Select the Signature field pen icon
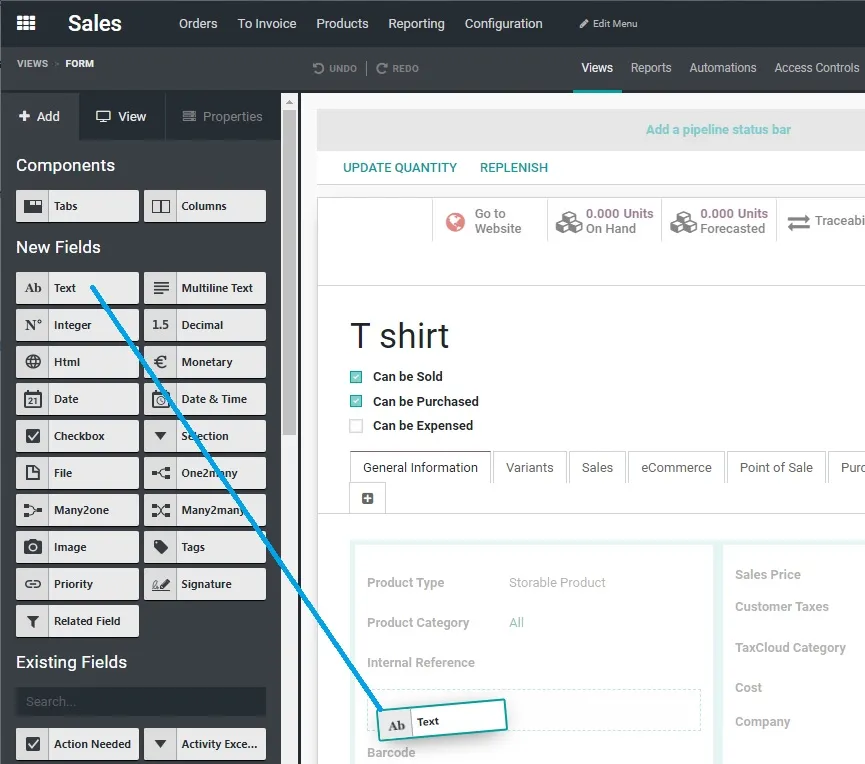Screen dimensions: 865x764 (160, 584)
